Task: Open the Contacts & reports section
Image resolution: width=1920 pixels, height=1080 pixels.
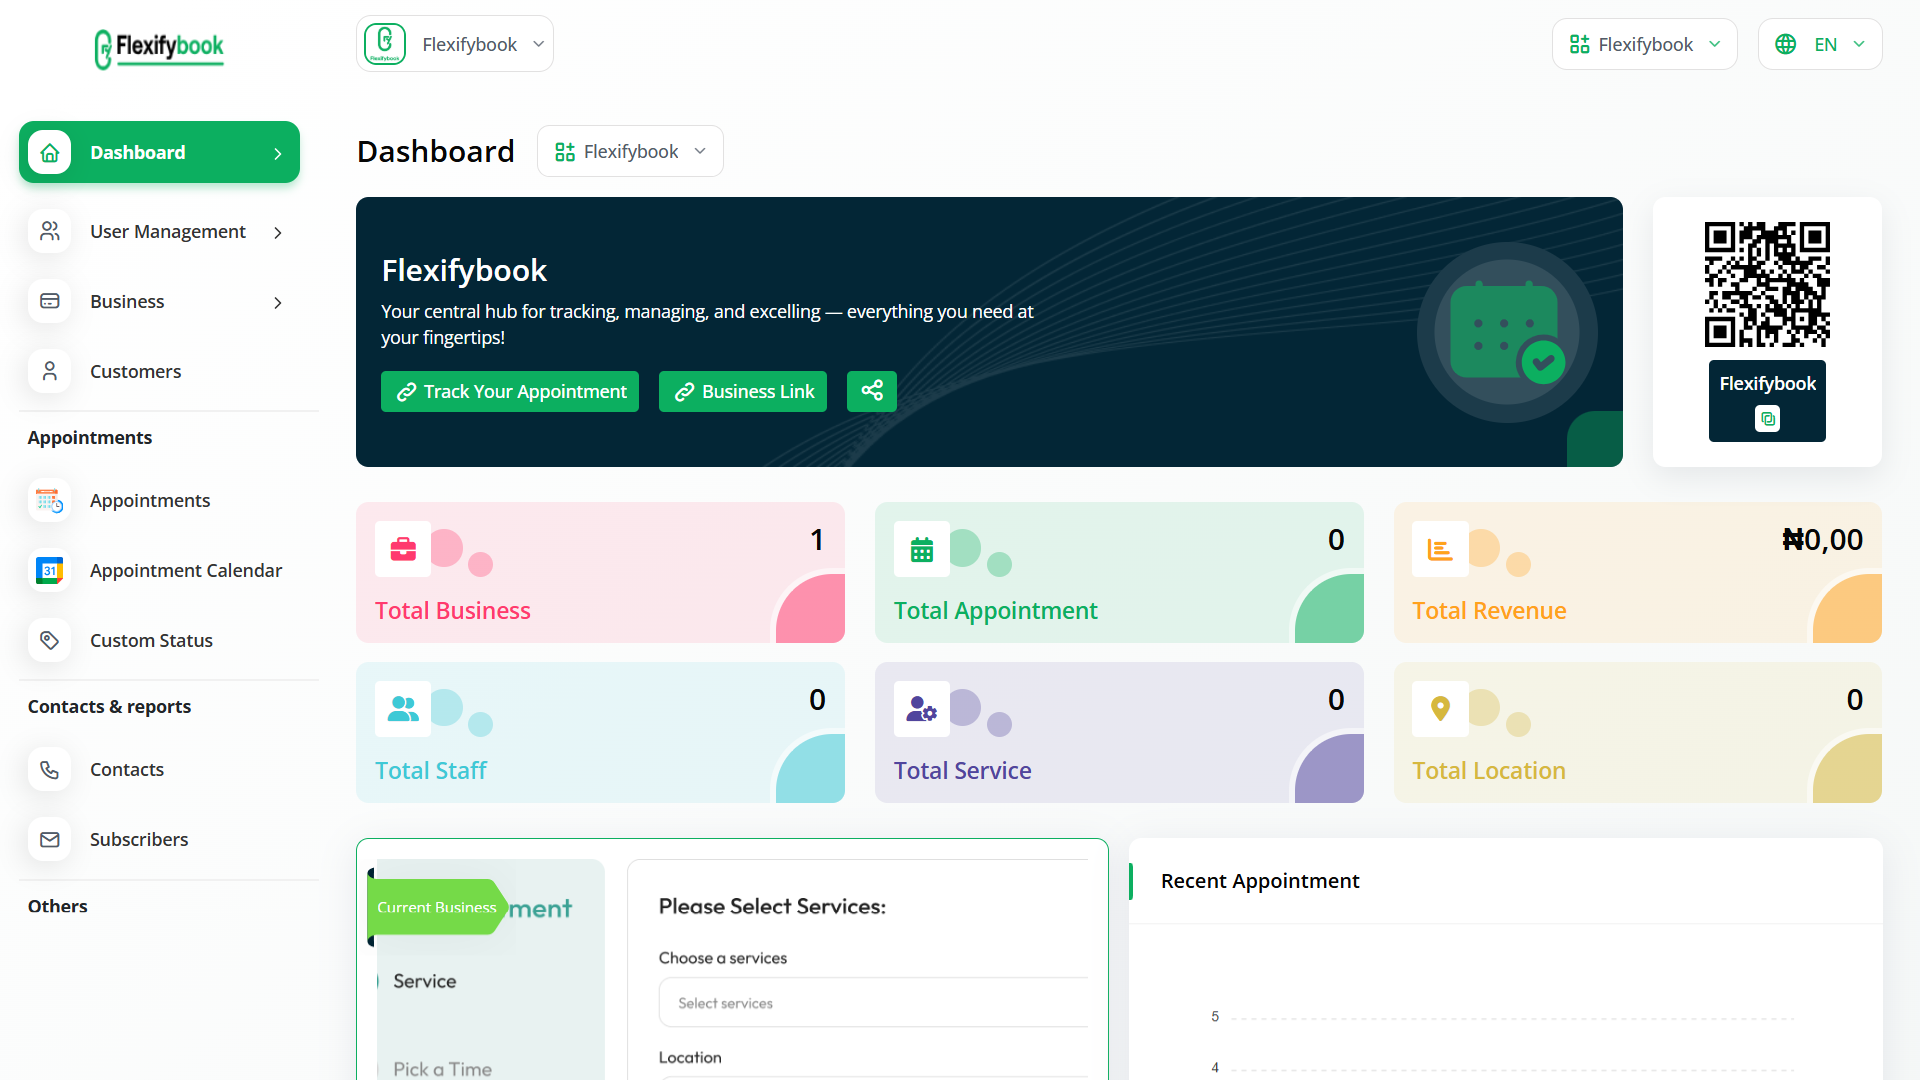Action: (x=109, y=706)
